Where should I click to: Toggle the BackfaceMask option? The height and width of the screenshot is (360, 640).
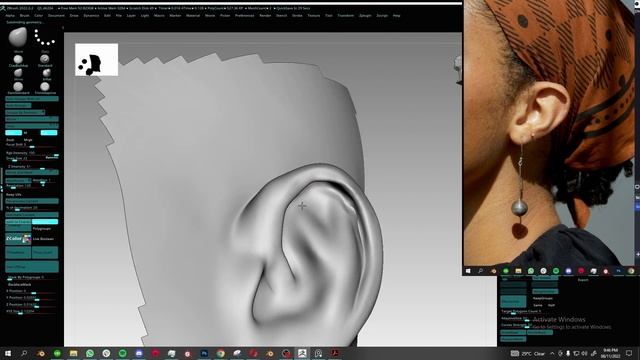(x=20, y=284)
